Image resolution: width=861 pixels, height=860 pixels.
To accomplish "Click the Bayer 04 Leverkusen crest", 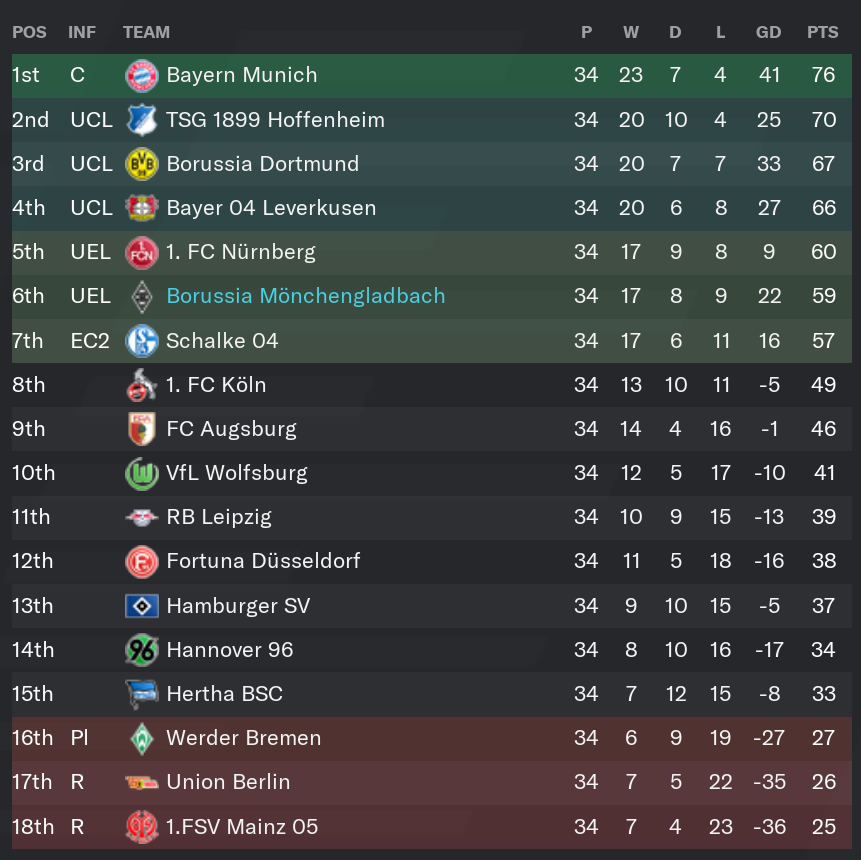I will (x=142, y=208).
